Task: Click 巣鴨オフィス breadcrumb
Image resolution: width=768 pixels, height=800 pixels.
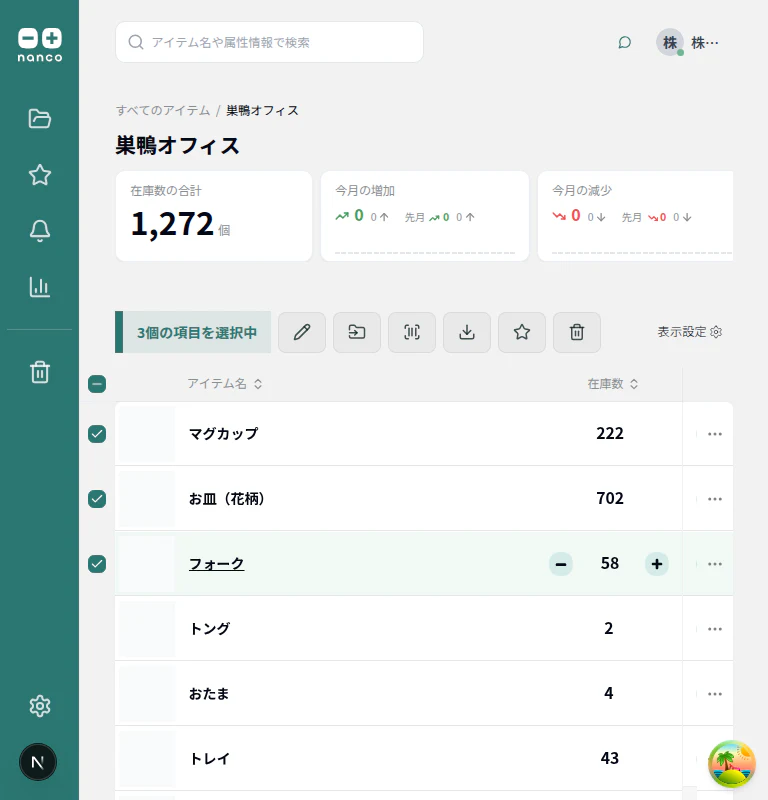Action: click(x=262, y=110)
